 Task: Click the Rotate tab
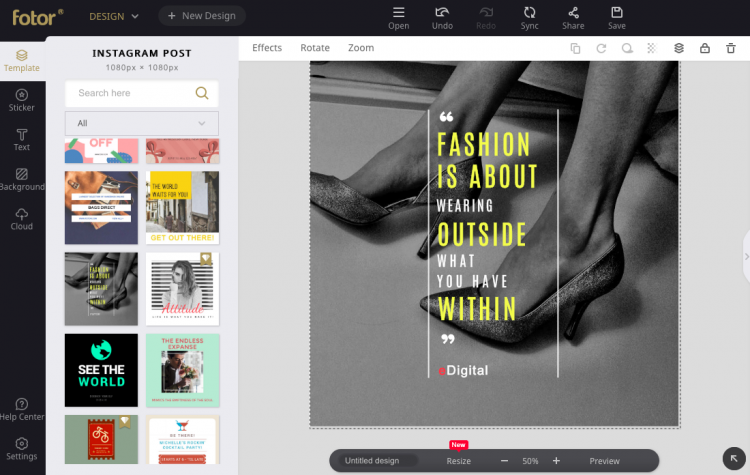315,48
